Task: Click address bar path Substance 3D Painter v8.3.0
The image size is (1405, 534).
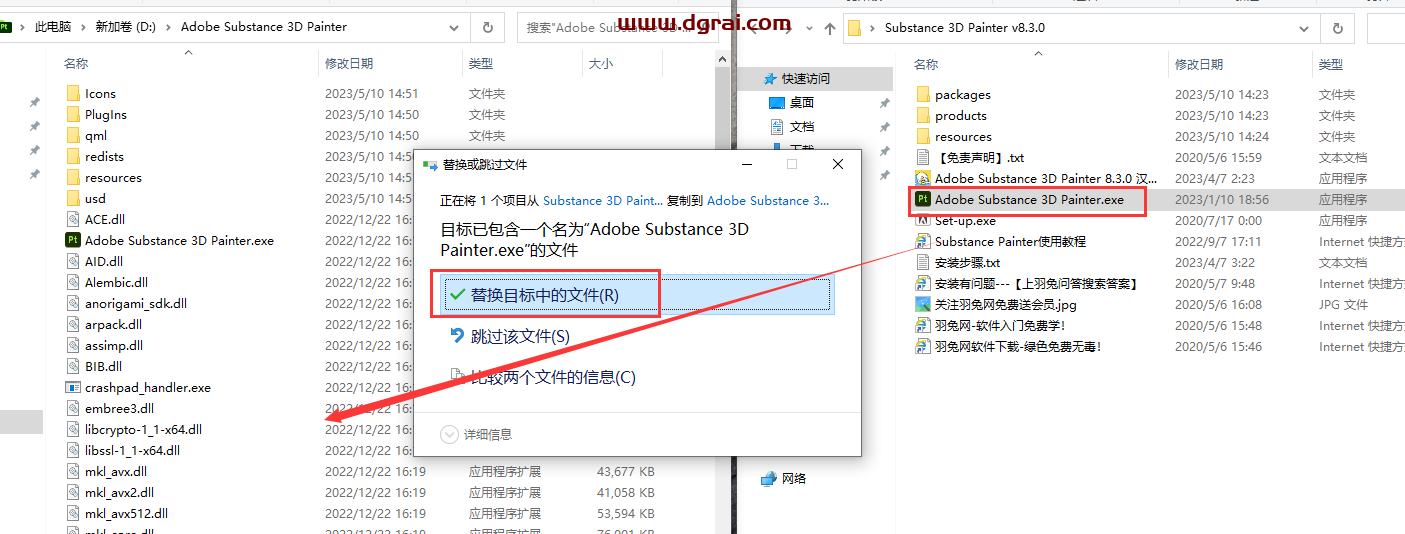Action: (965, 28)
